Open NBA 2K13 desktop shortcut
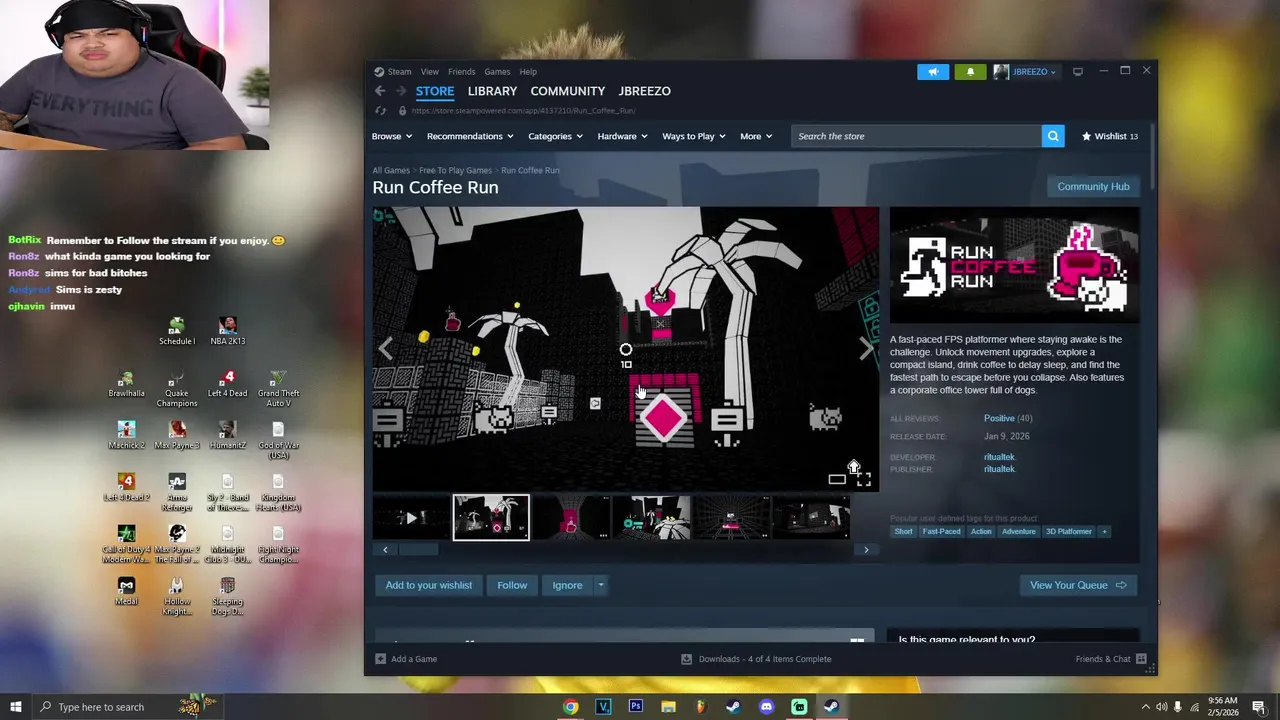The width and height of the screenshot is (1280, 720). [x=227, y=331]
